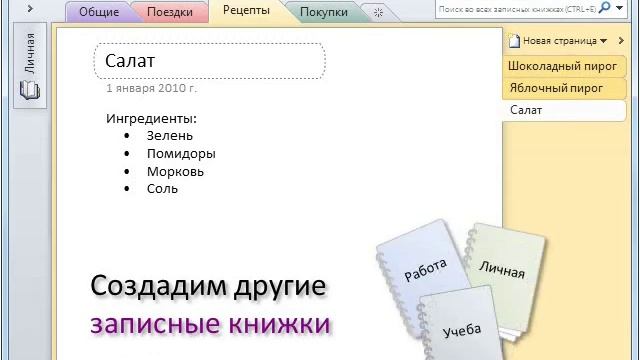Select the Рецепты section tab

(246, 10)
